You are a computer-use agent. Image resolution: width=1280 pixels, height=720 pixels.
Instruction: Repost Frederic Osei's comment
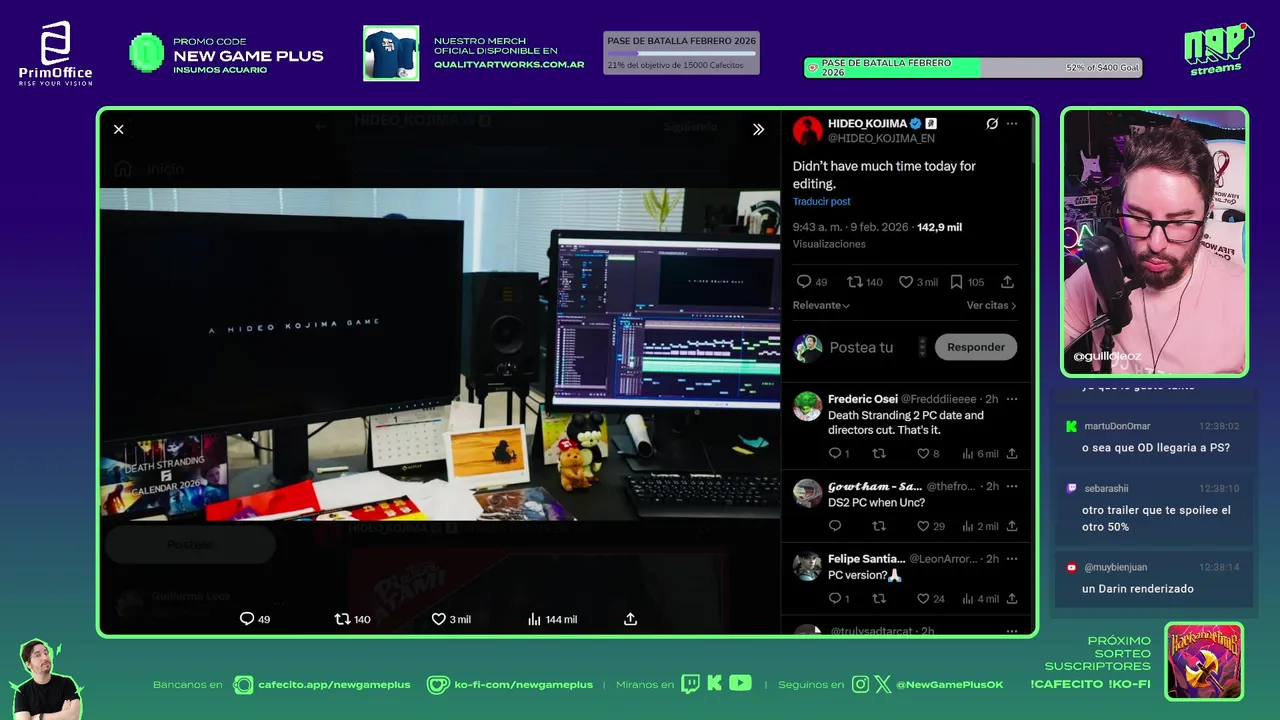click(879, 453)
